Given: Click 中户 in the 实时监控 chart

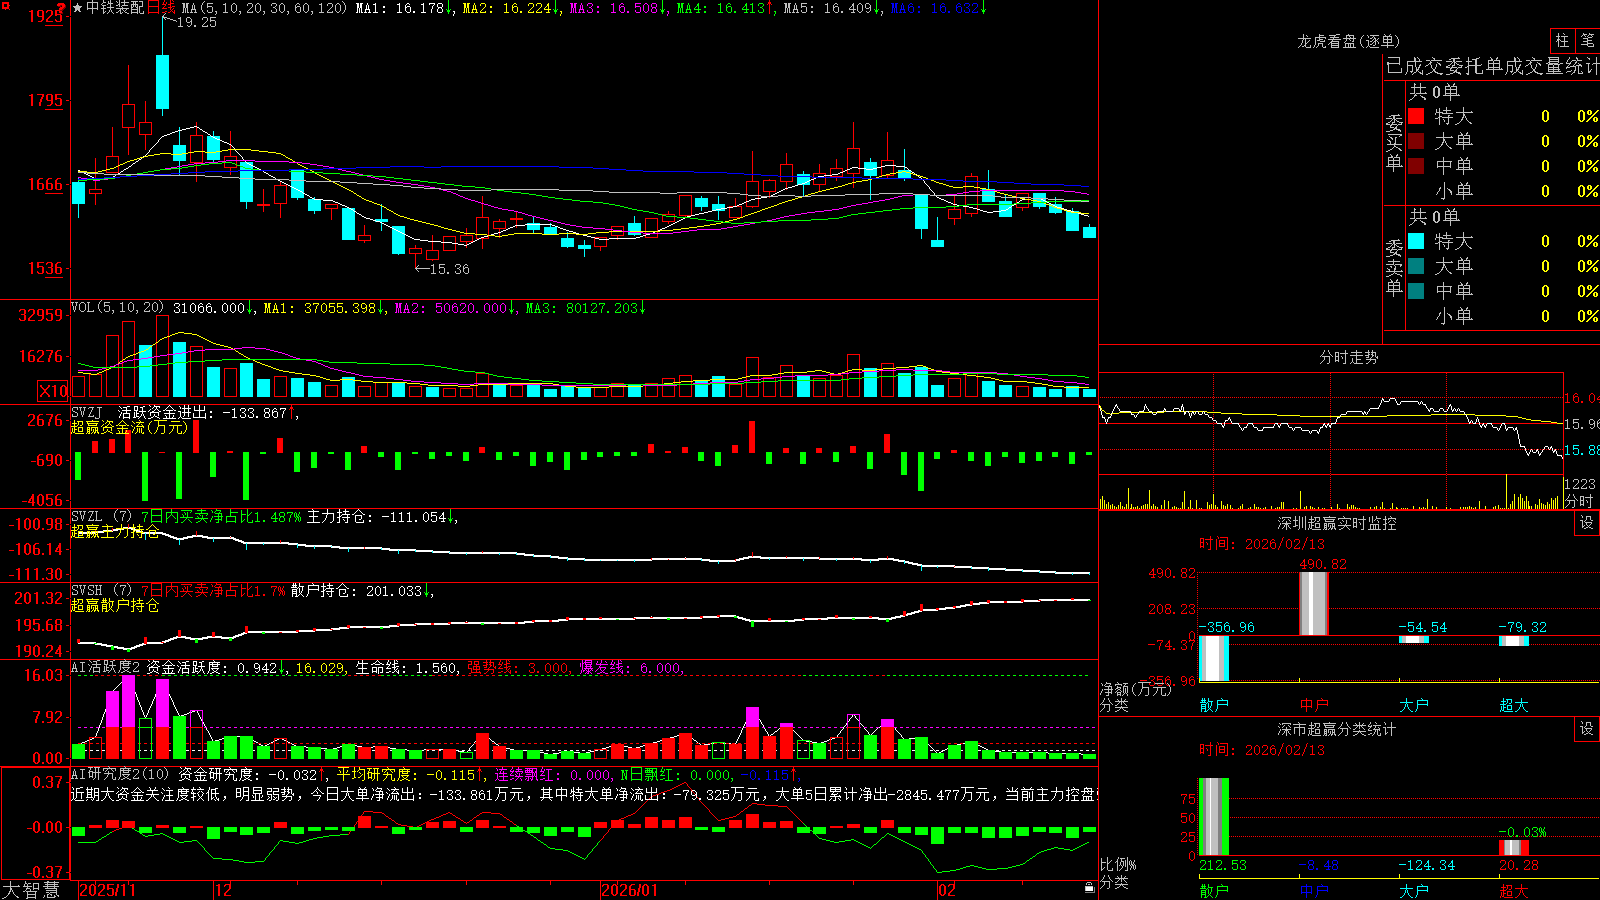Looking at the screenshot, I should click(x=1314, y=705).
